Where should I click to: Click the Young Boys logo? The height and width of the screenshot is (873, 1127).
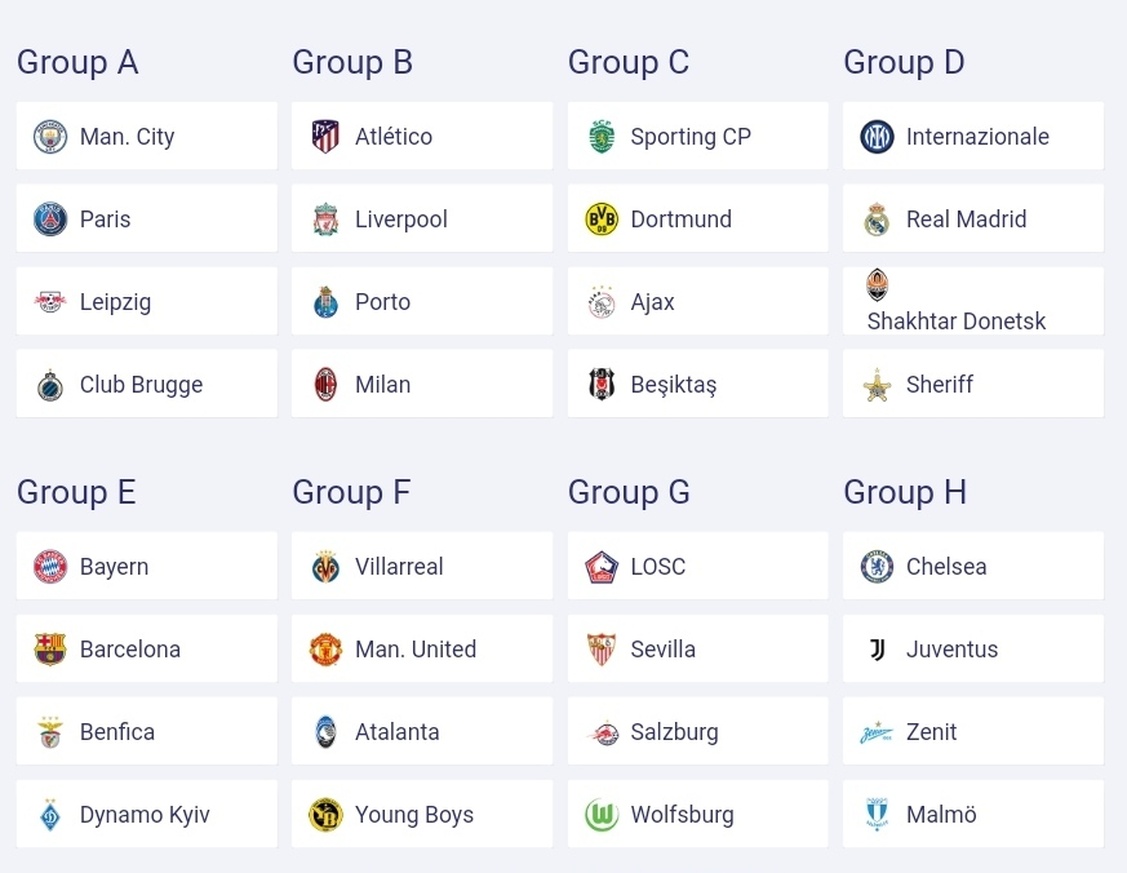[325, 815]
